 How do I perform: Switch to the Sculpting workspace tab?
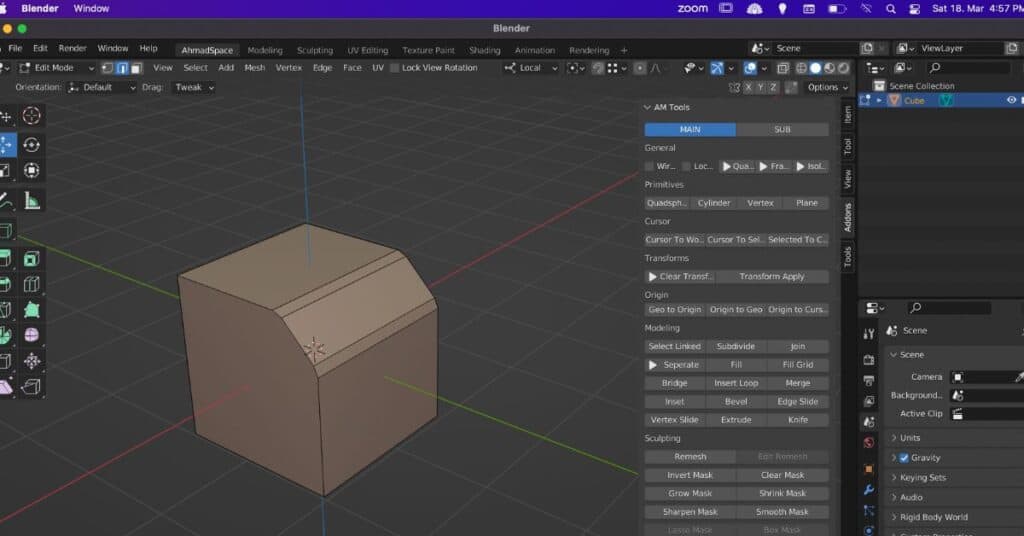point(314,50)
